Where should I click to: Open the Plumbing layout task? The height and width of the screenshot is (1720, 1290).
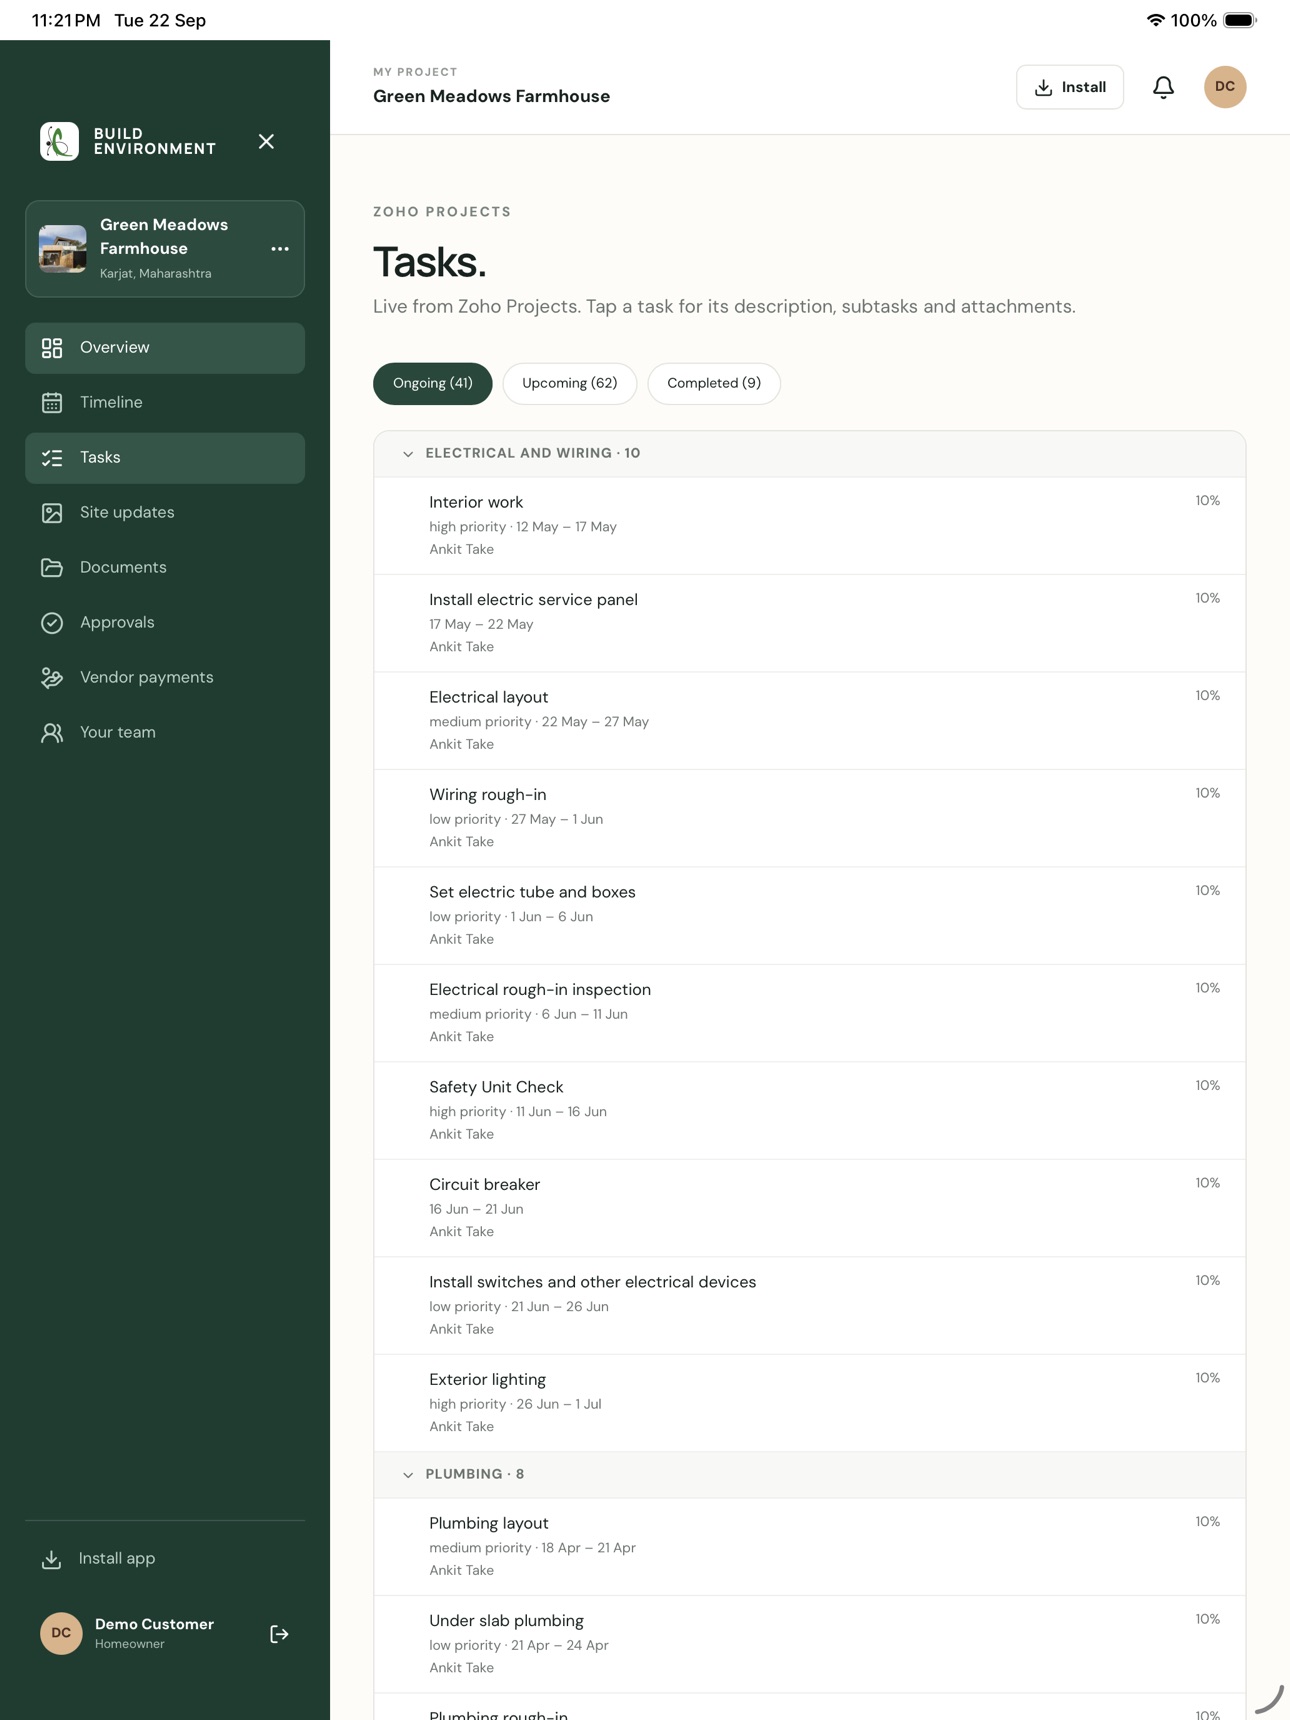(810, 1547)
